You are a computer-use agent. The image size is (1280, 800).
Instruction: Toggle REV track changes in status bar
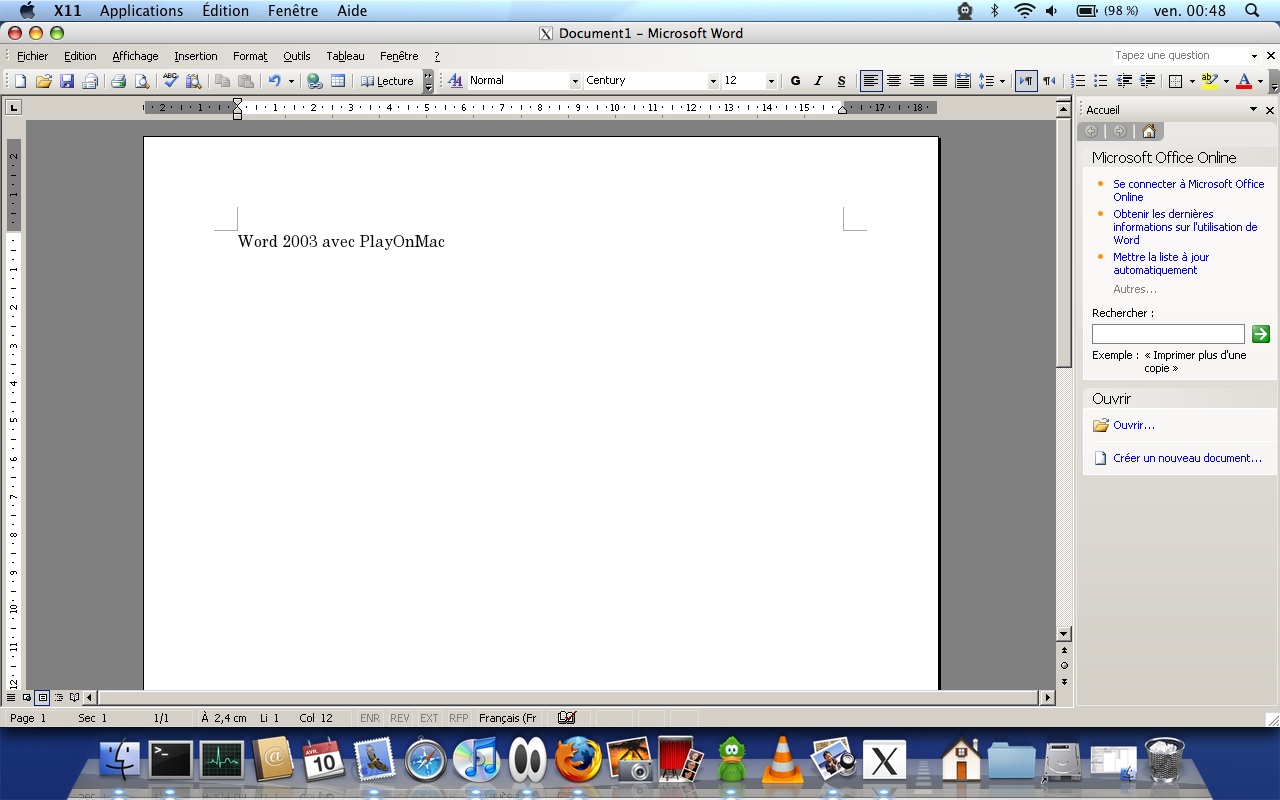(x=400, y=718)
